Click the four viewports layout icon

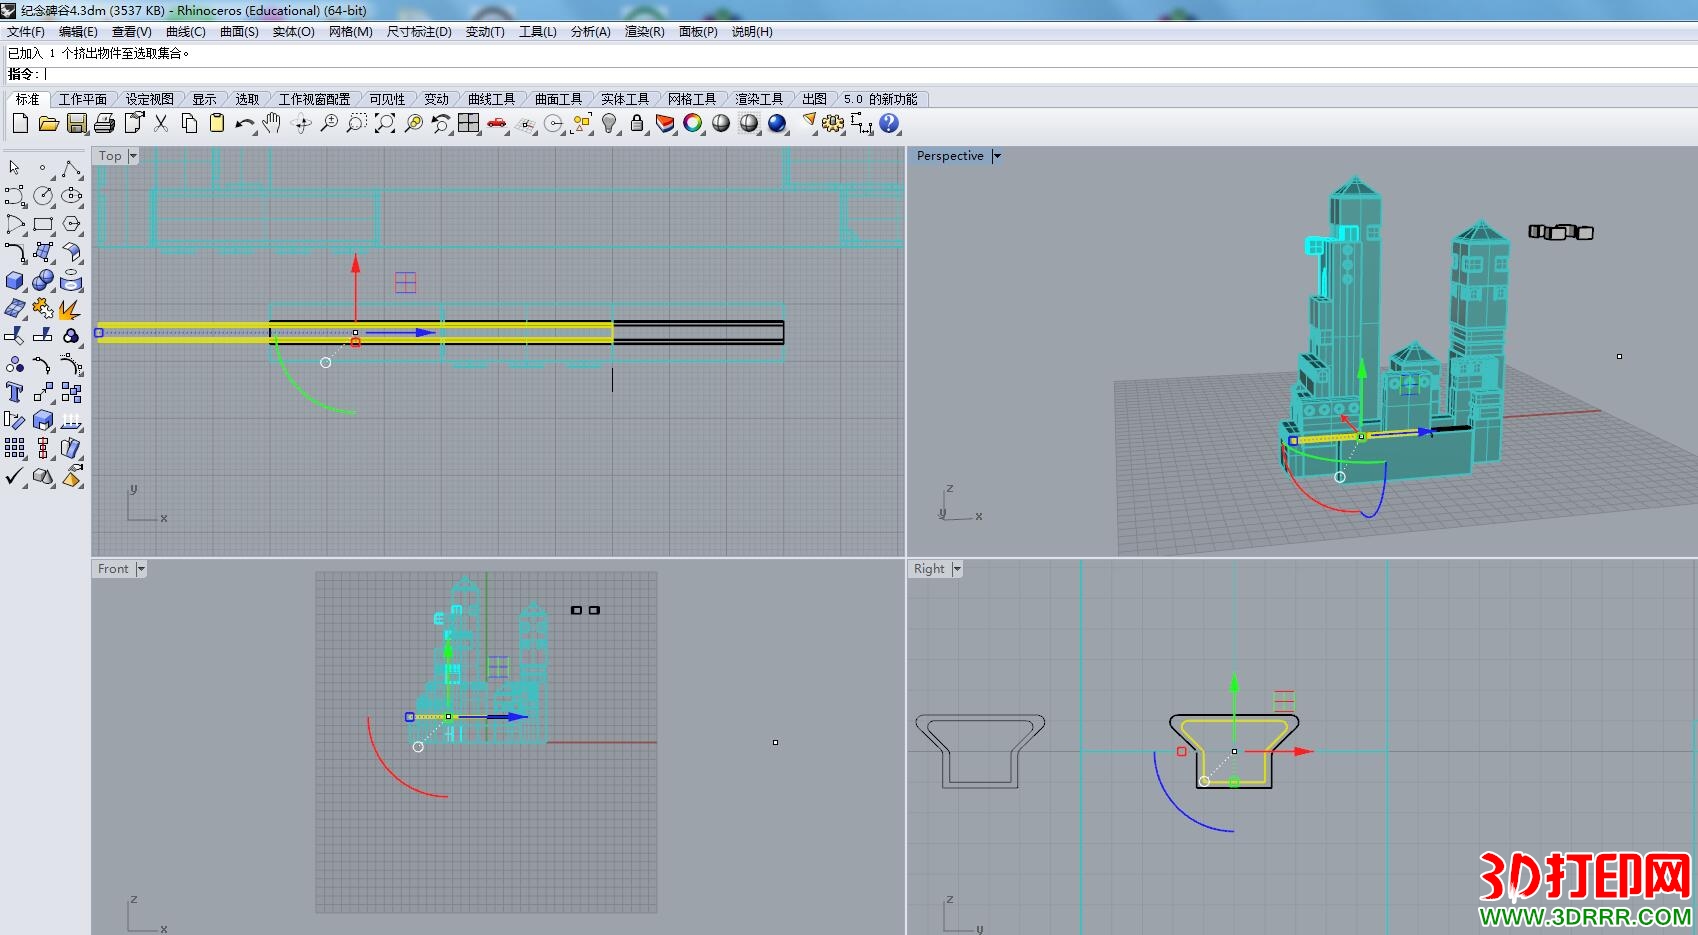click(x=469, y=123)
